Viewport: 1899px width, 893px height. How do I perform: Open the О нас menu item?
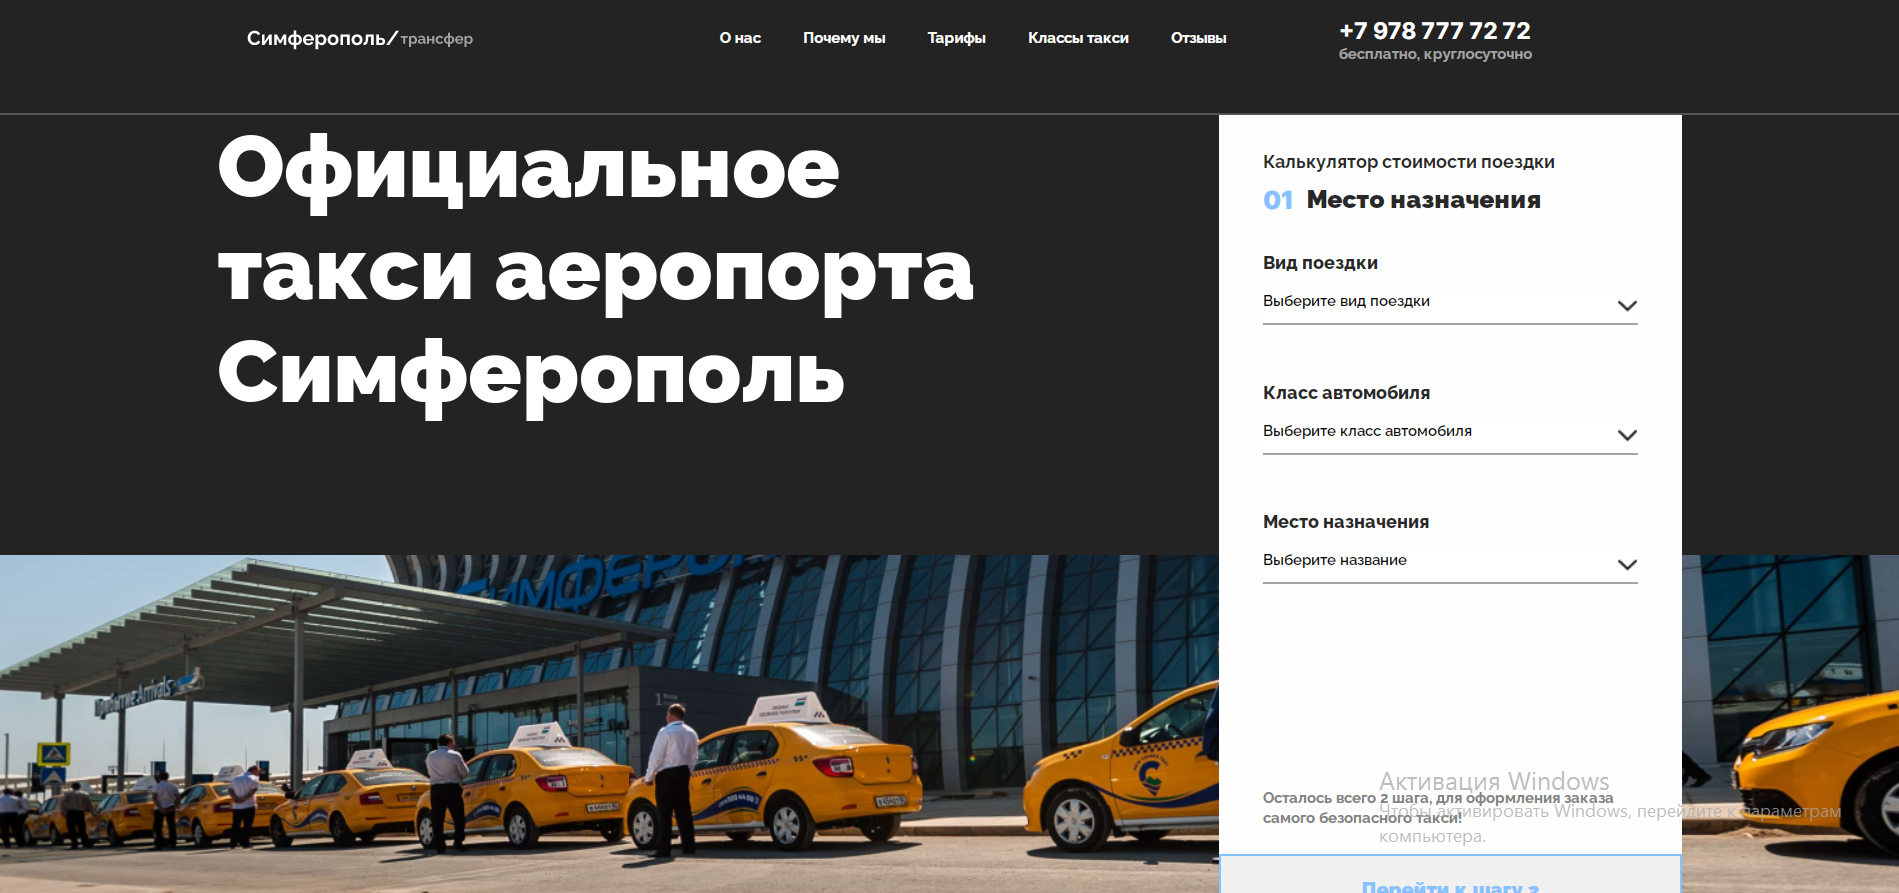click(x=740, y=38)
